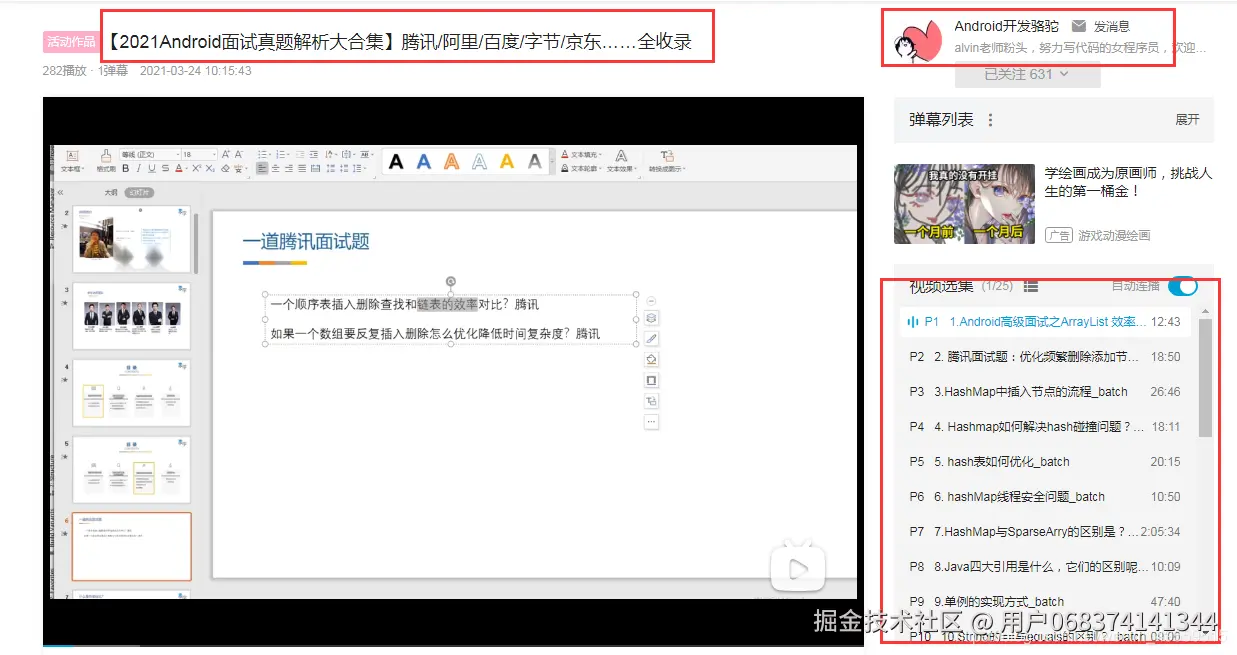Click the underline U icon in video toolbar
This screenshot has height=655, width=1237.
[x=152, y=169]
